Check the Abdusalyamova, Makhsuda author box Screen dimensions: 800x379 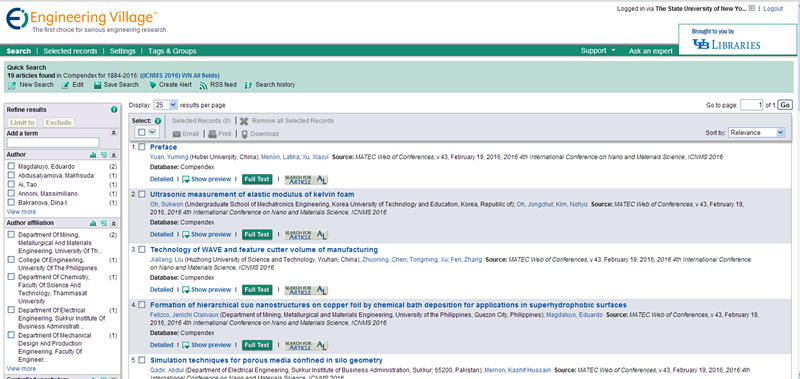11,175
